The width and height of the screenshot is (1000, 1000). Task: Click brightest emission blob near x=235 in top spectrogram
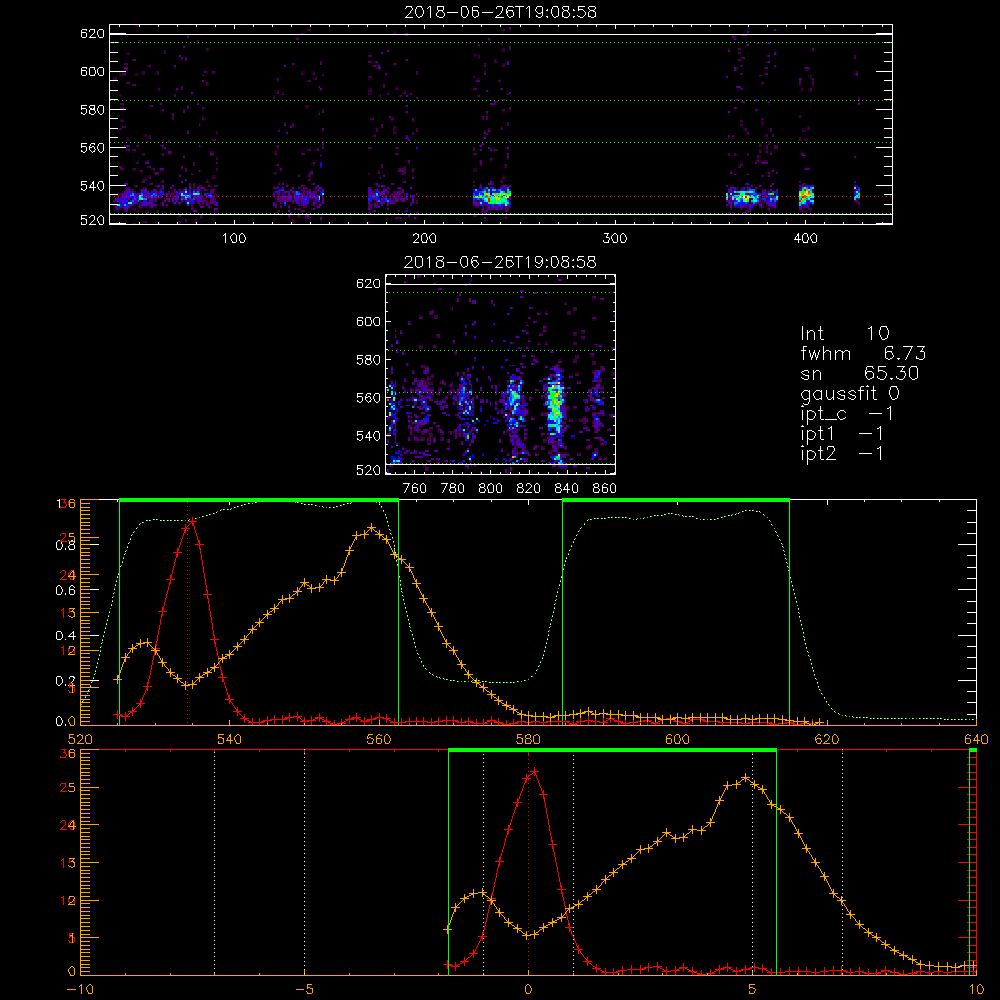(x=492, y=196)
